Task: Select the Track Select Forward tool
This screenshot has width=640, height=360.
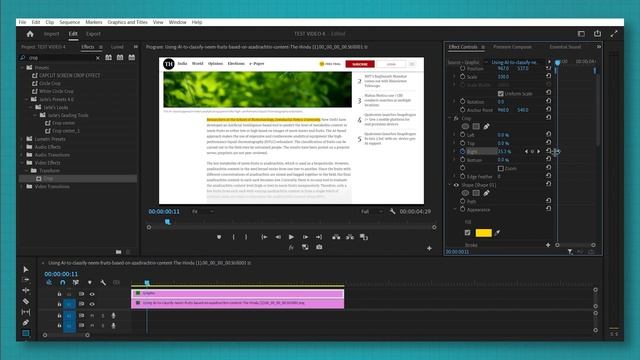Action: [x=26, y=280]
